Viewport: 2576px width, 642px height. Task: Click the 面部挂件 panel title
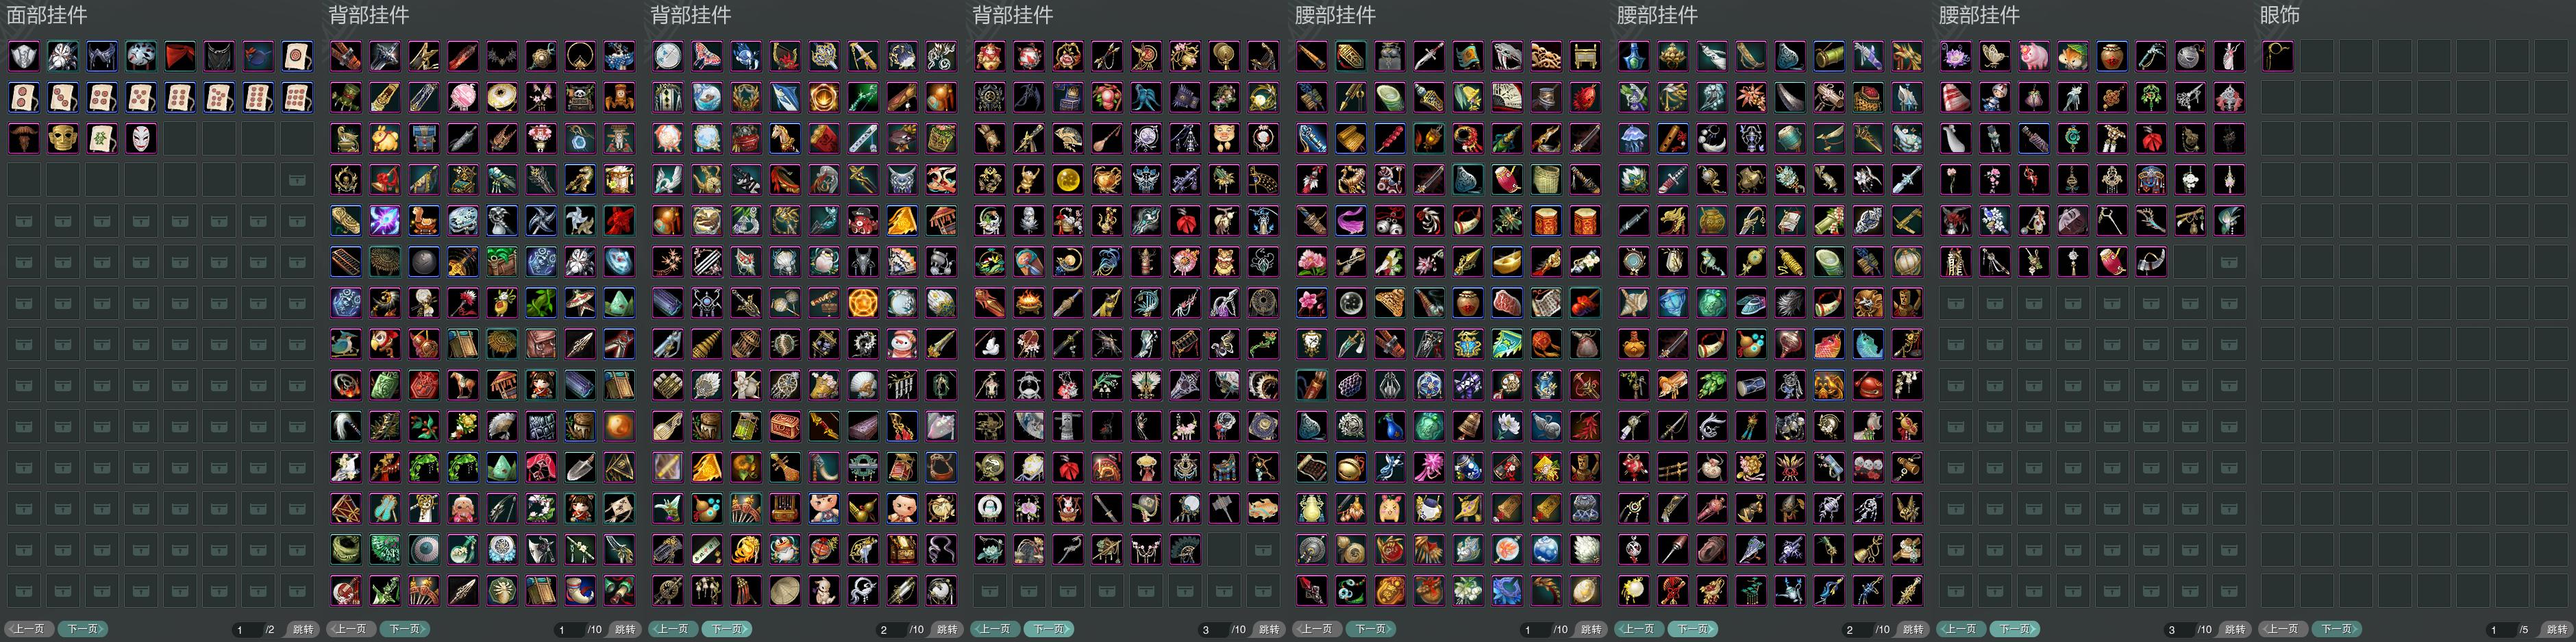tap(47, 15)
